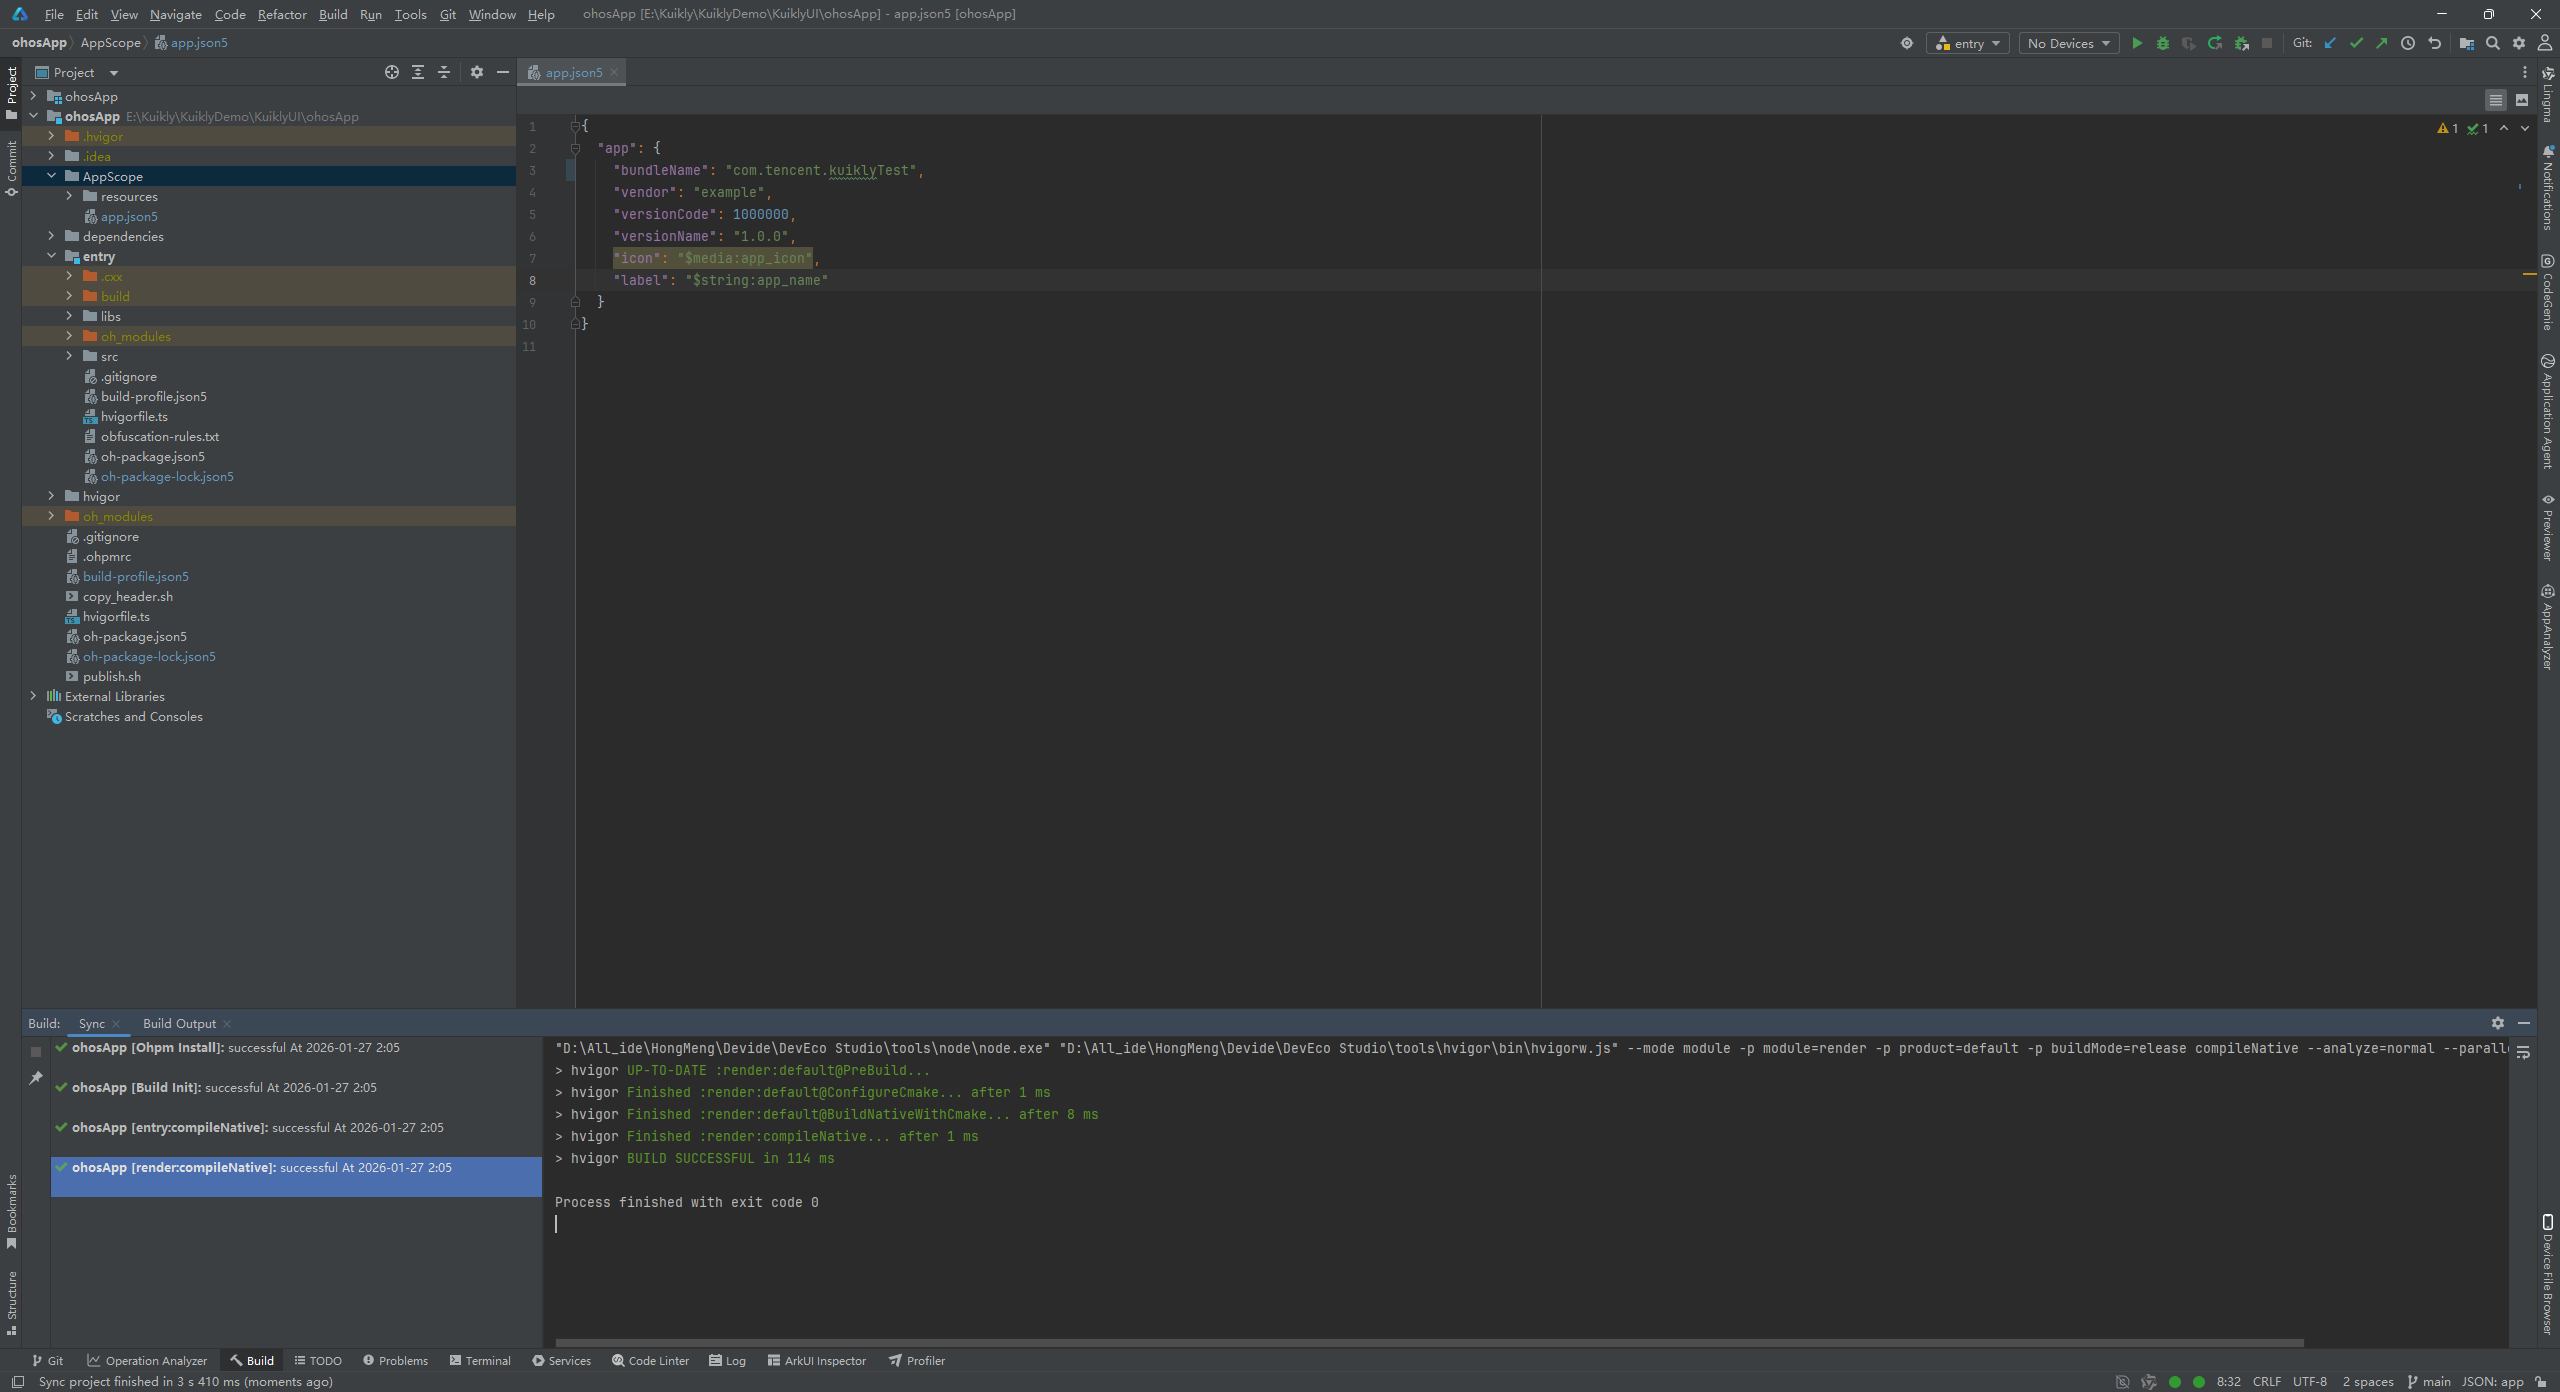Open the Terminal tool window button

480,1360
